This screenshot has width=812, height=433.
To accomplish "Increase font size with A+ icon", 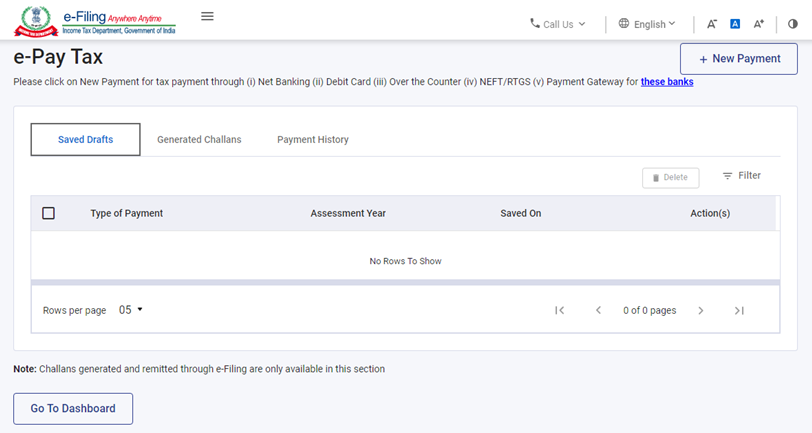I will 759,24.
